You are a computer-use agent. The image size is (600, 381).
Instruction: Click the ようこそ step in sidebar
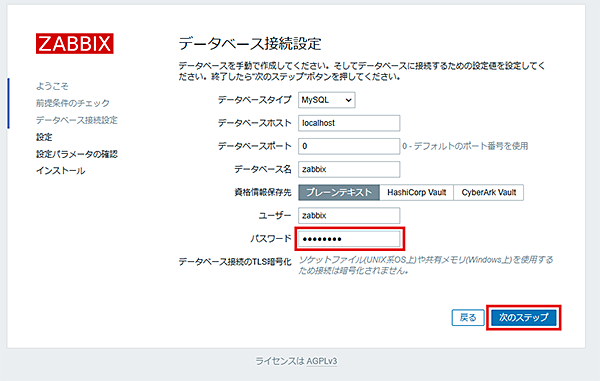pos(52,86)
